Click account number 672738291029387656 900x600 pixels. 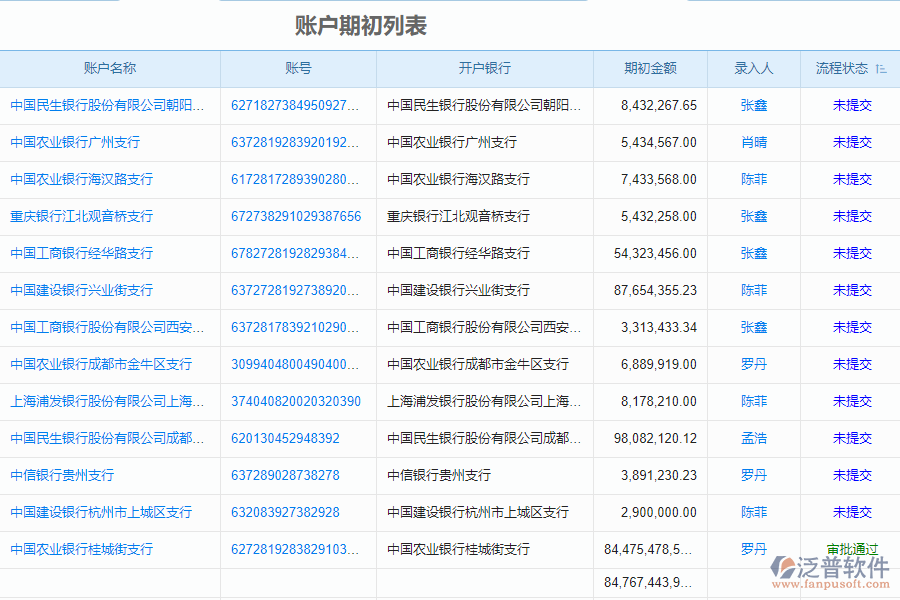tap(298, 216)
